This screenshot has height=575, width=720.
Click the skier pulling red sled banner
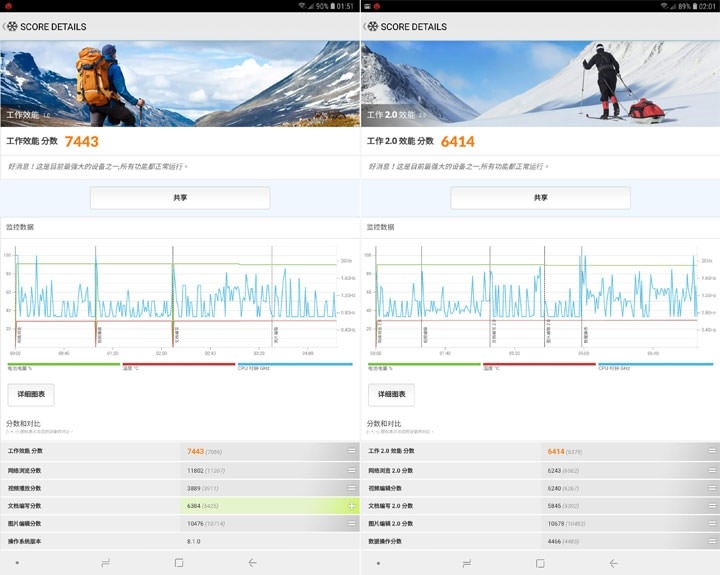tap(540, 84)
